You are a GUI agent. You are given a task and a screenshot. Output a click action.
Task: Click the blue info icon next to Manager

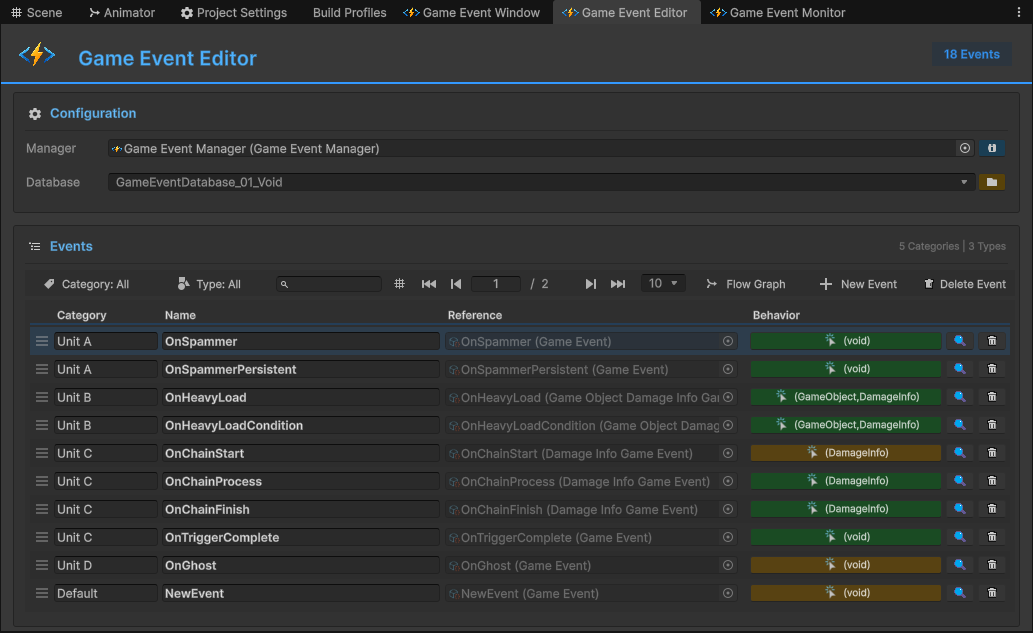[x=991, y=147]
